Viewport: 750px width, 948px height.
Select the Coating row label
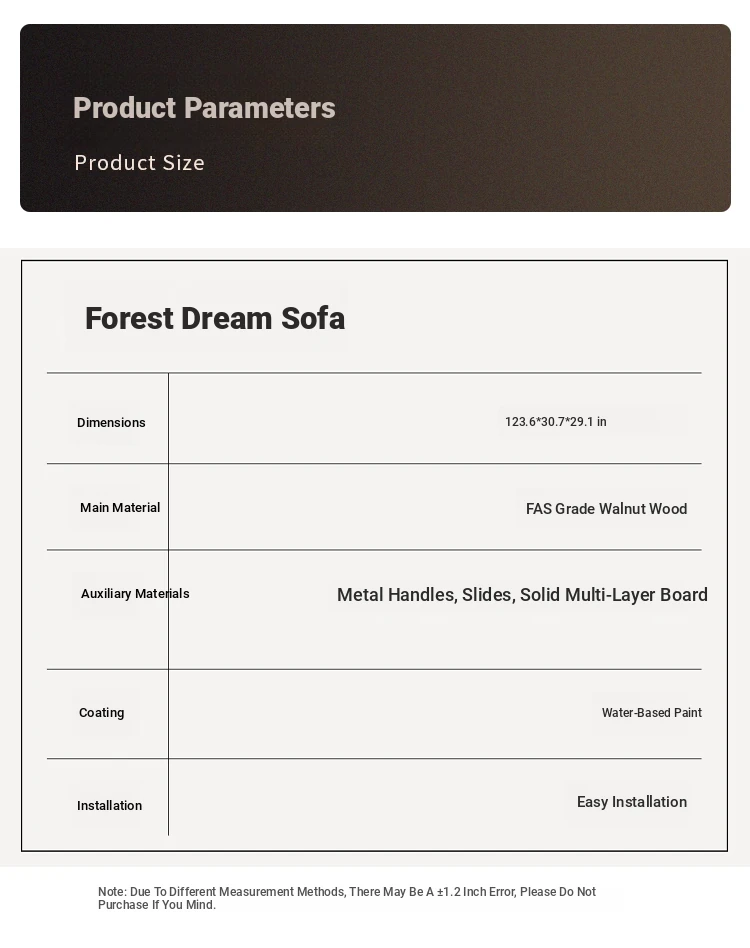click(101, 713)
